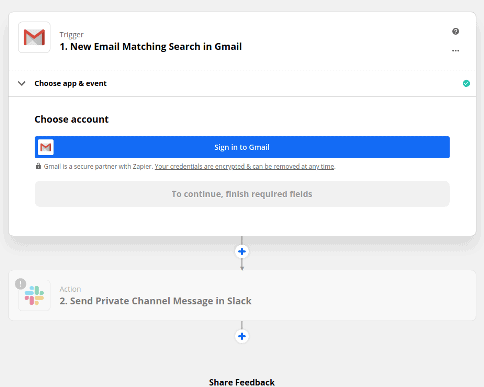Click the green completed checkmark icon

(x=466, y=83)
